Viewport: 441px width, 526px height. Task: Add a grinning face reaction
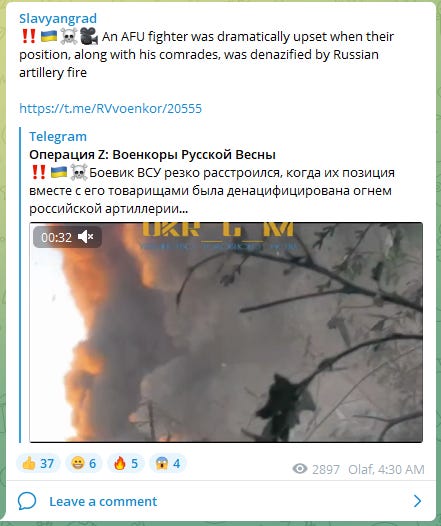[84, 464]
